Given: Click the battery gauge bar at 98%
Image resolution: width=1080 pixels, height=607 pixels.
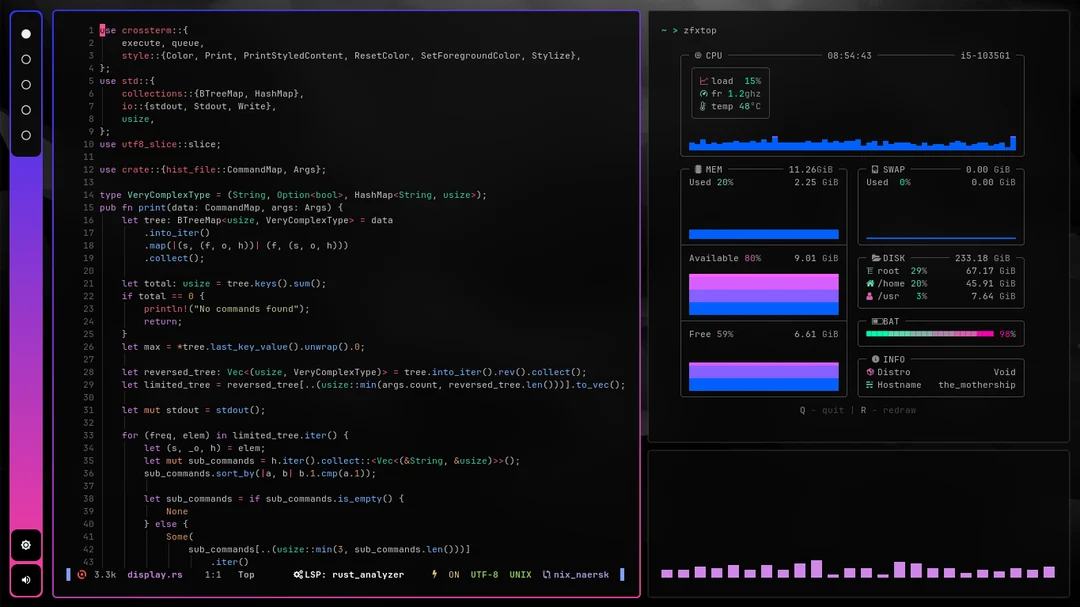Looking at the screenshot, I should (x=930, y=334).
